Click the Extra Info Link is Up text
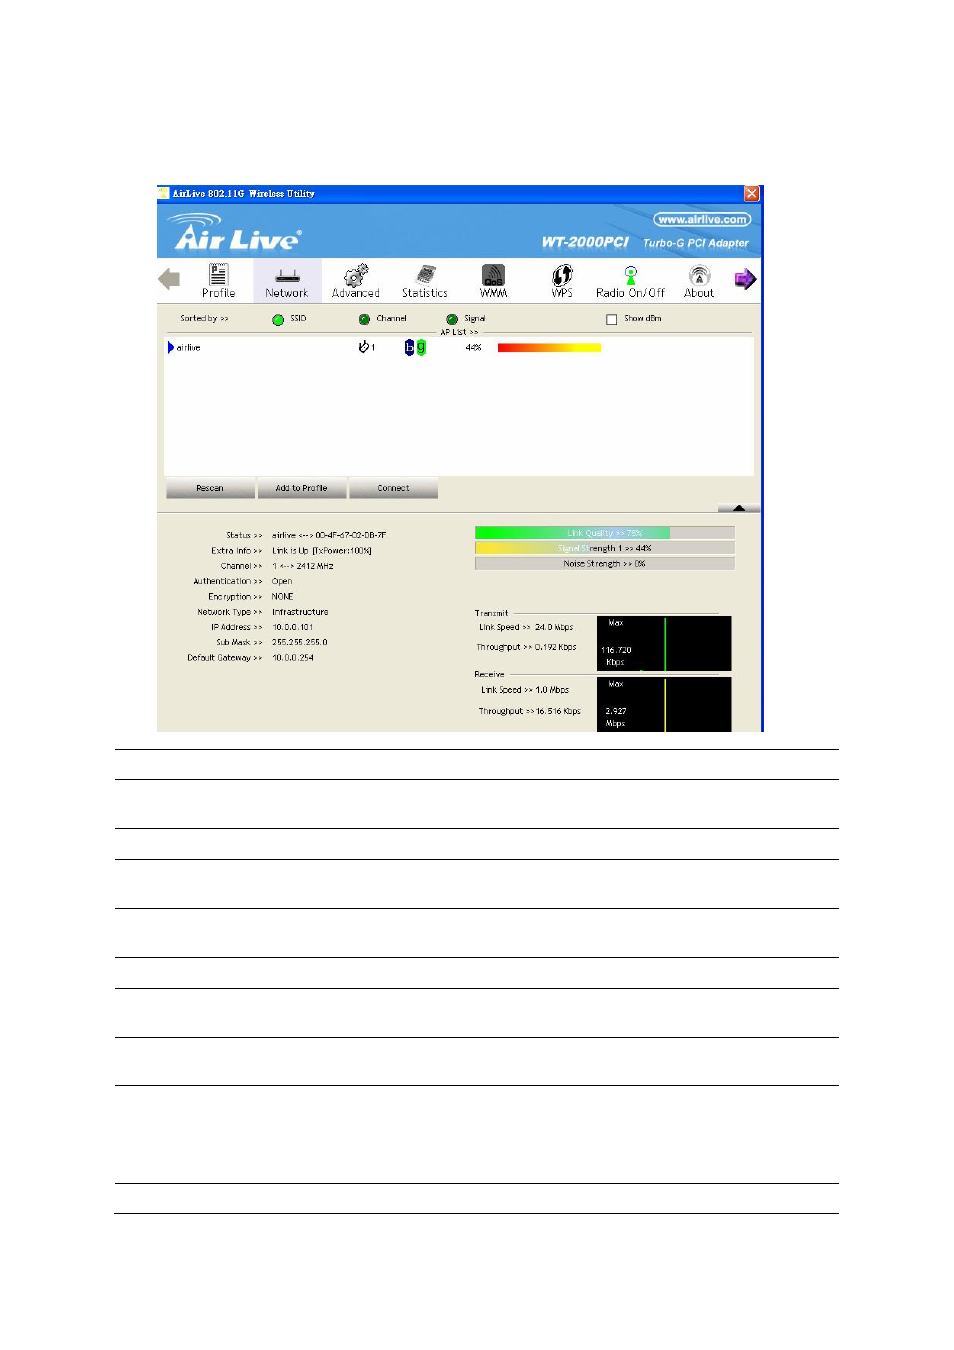 pos(322,551)
